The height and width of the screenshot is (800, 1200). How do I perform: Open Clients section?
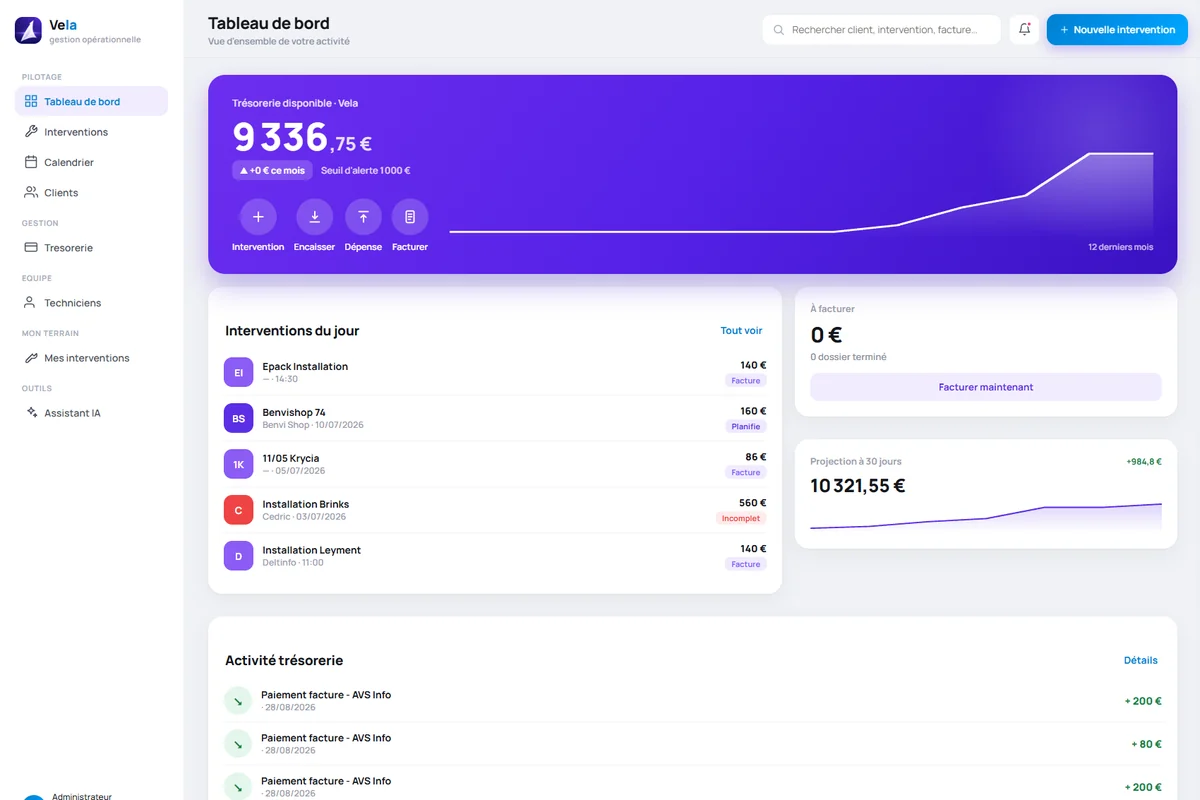pyautogui.click(x=91, y=192)
